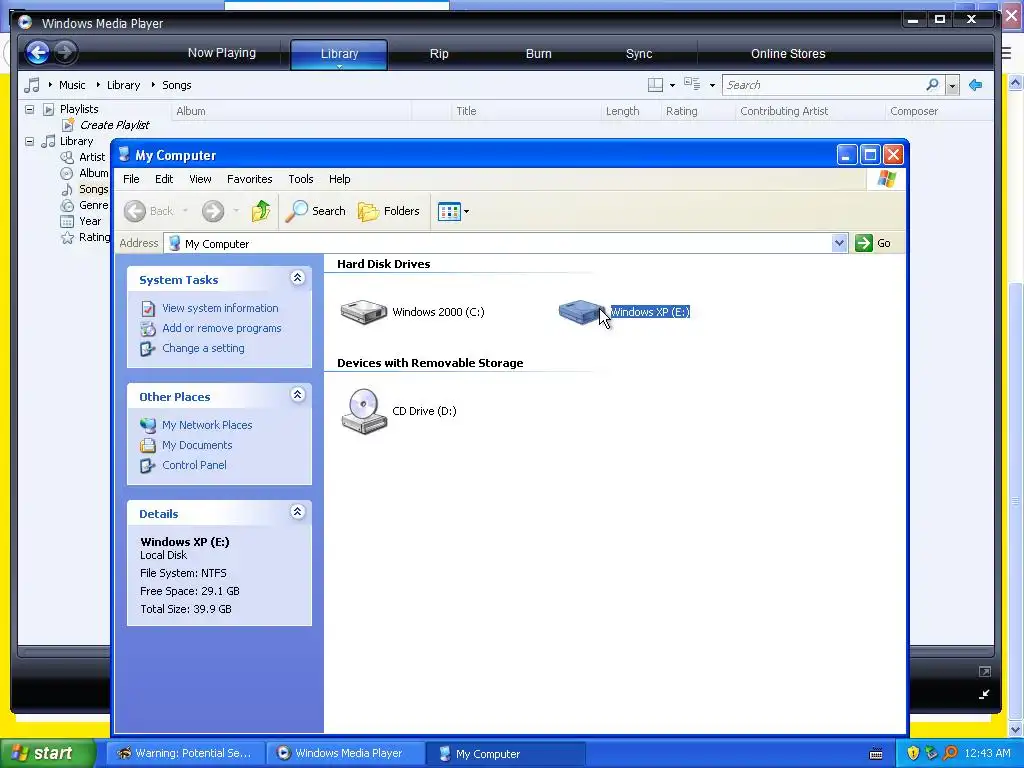Click the Search toolbar button in My Computer
This screenshot has height=768, width=1024.
[x=316, y=211]
